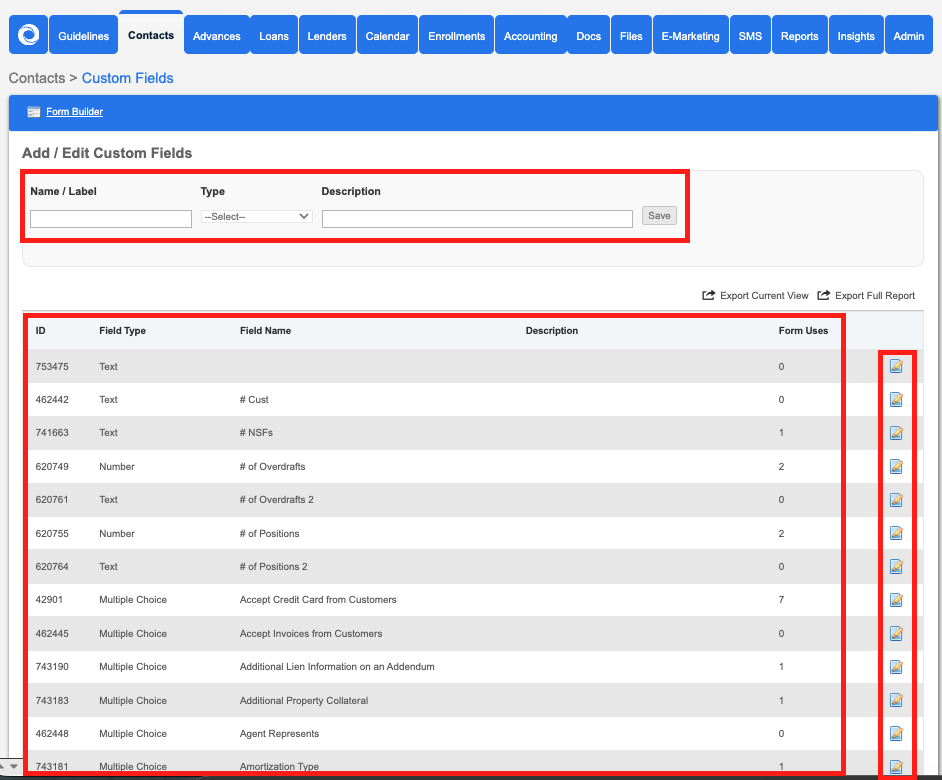Click the Description column header in the table
The width and height of the screenshot is (942, 780).
click(552, 331)
